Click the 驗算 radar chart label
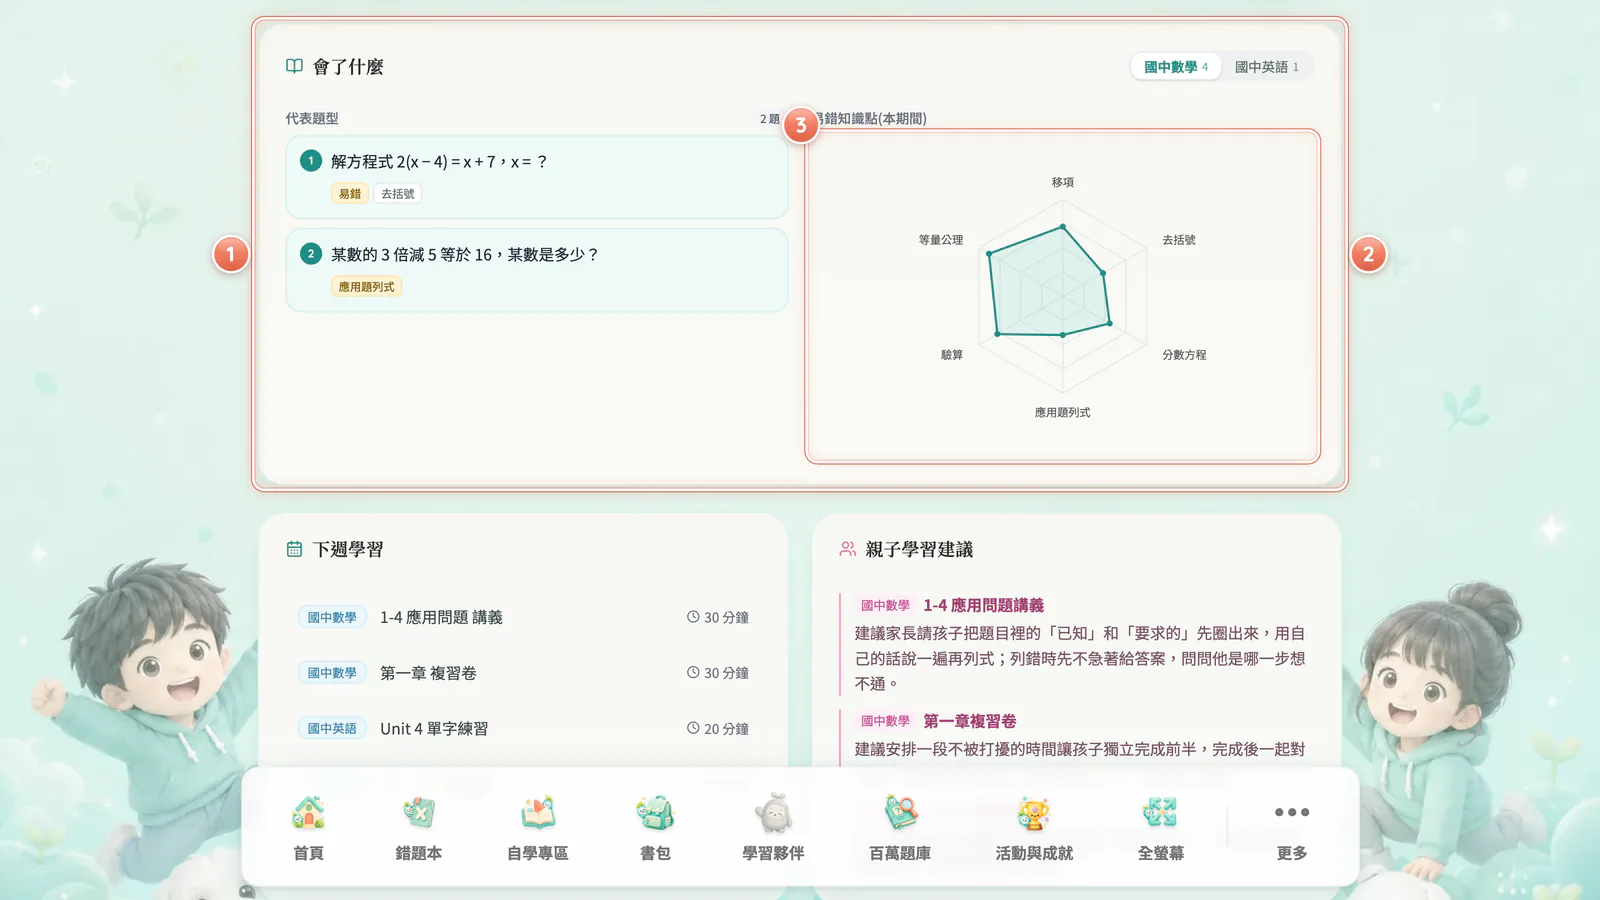 click(x=952, y=355)
